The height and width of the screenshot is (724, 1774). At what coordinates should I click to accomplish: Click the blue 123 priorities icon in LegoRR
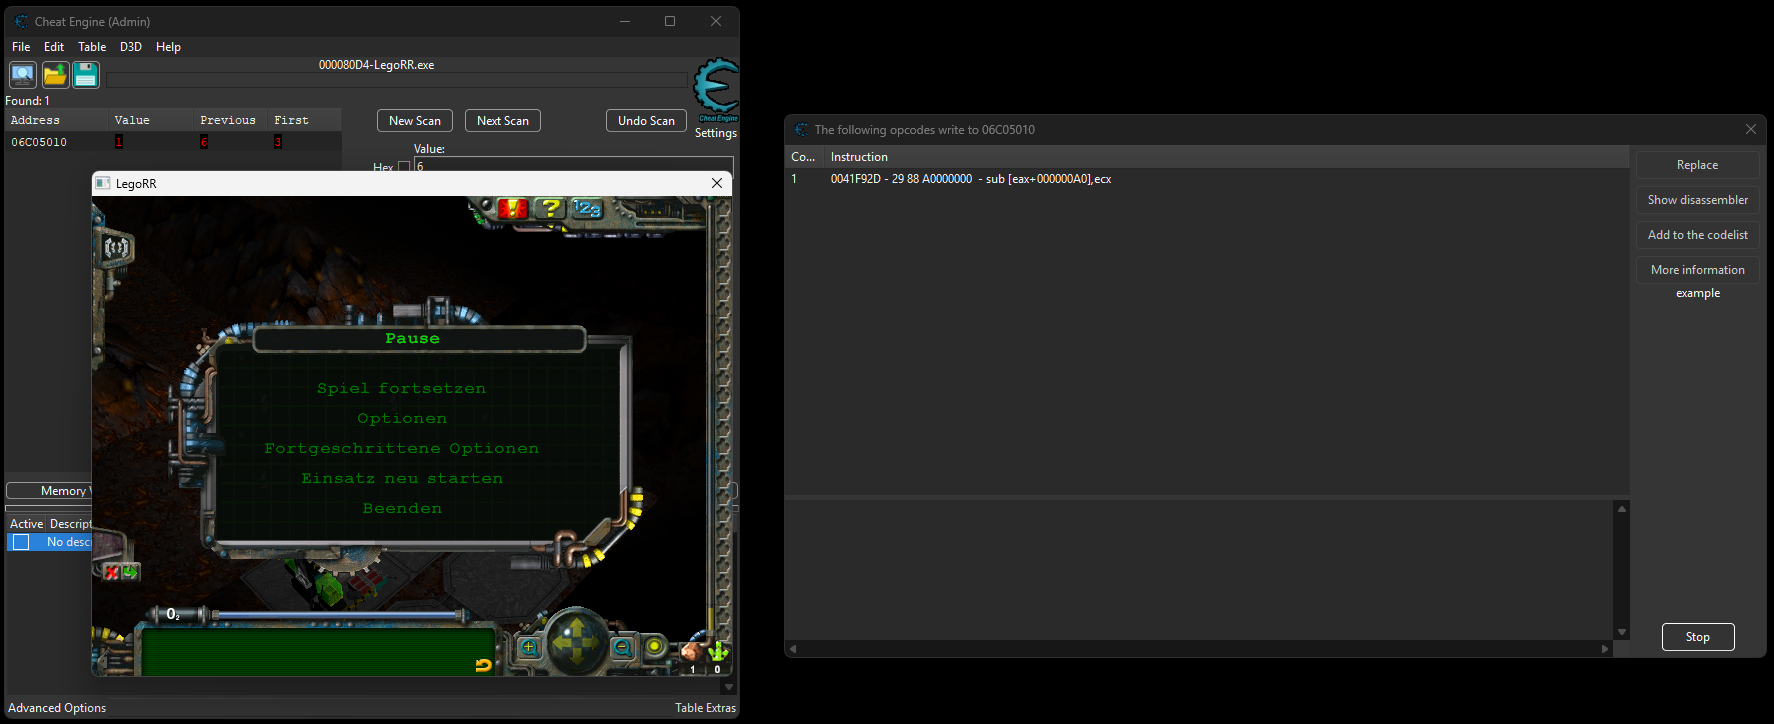(587, 208)
